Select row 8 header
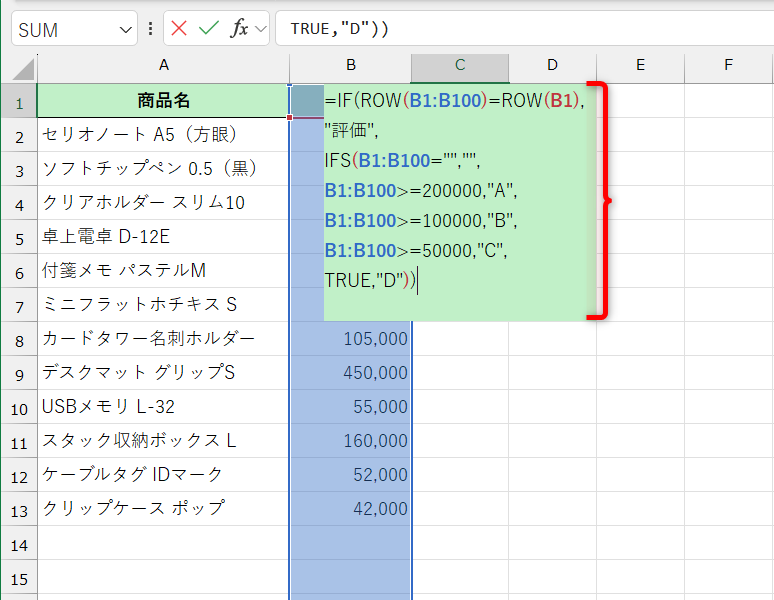This screenshot has height=600, width=774. 19,339
